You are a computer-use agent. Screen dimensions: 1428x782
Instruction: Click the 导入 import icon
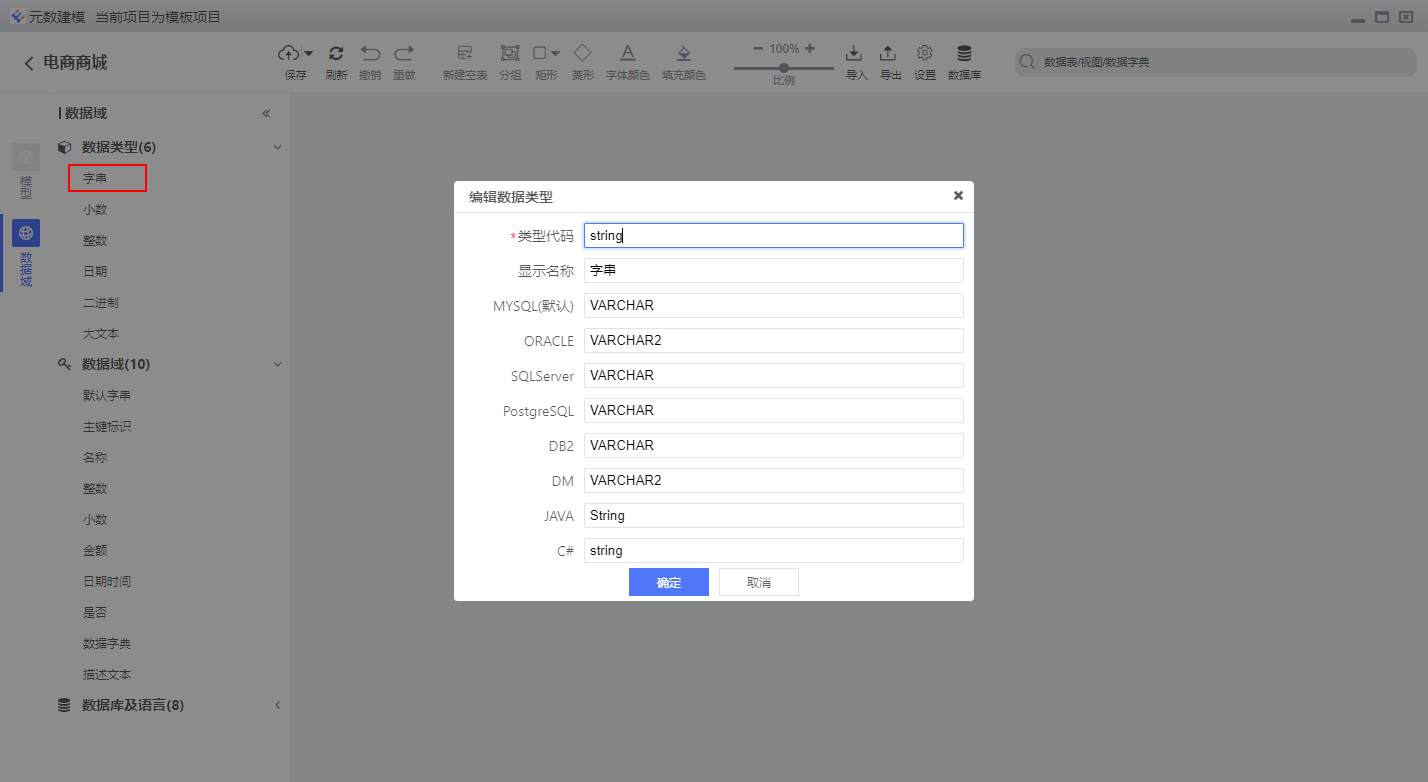click(x=854, y=53)
